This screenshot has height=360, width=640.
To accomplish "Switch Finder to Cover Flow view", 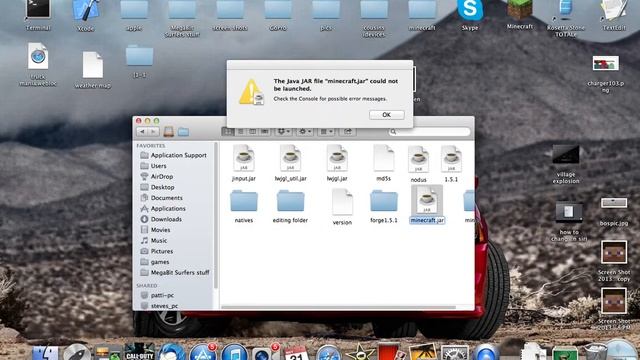I will coord(265,131).
